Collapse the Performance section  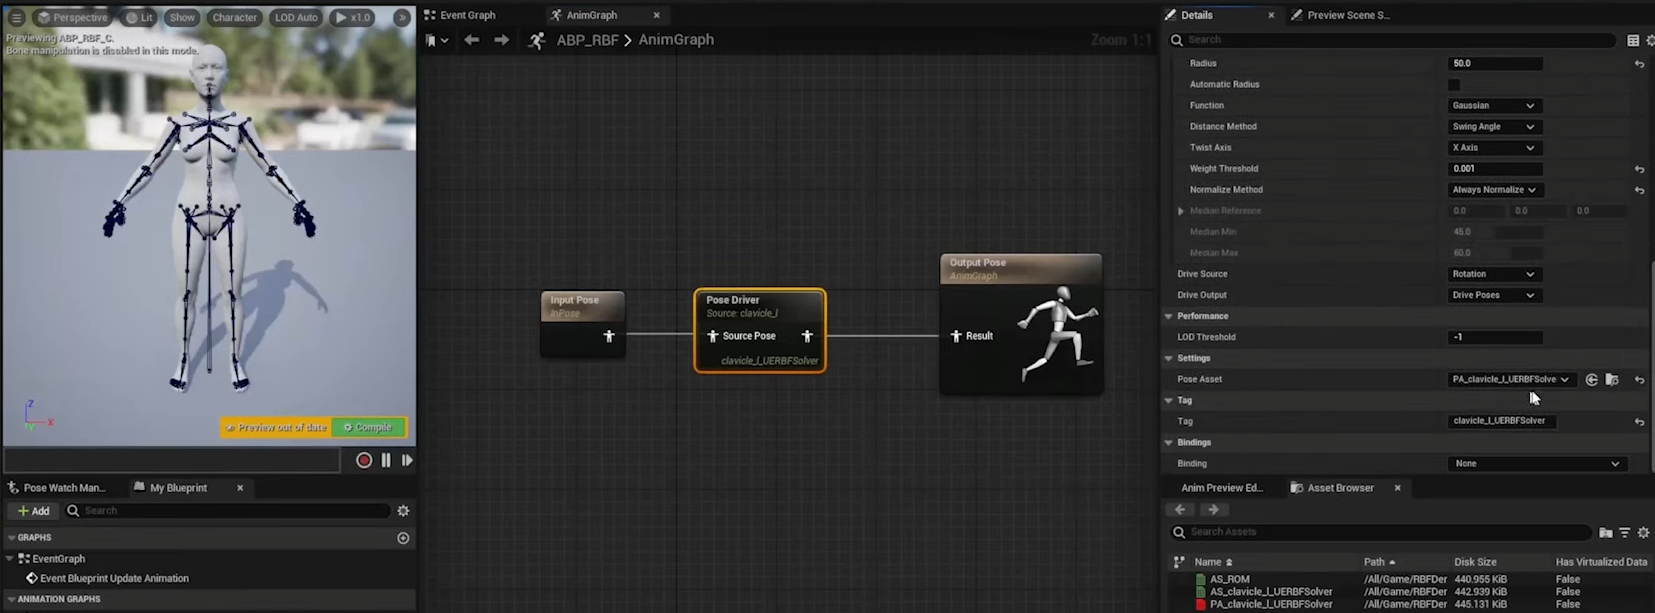click(1169, 316)
